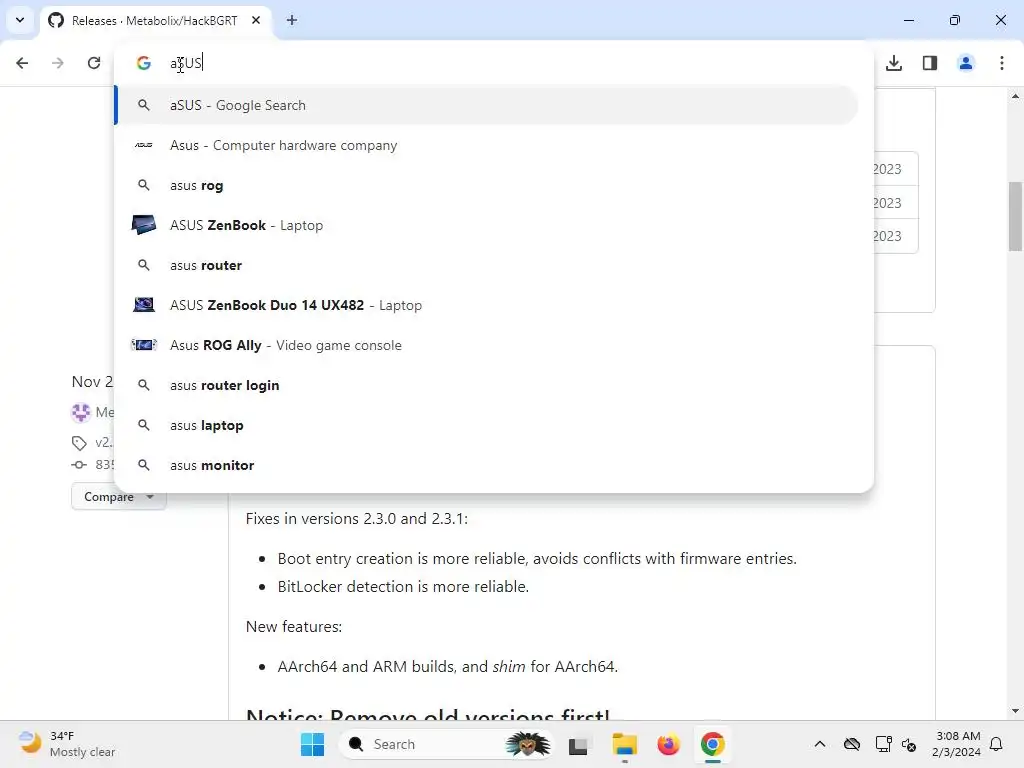Click the browser back arrow
Image resolution: width=1024 pixels, height=768 pixels.
(22, 63)
